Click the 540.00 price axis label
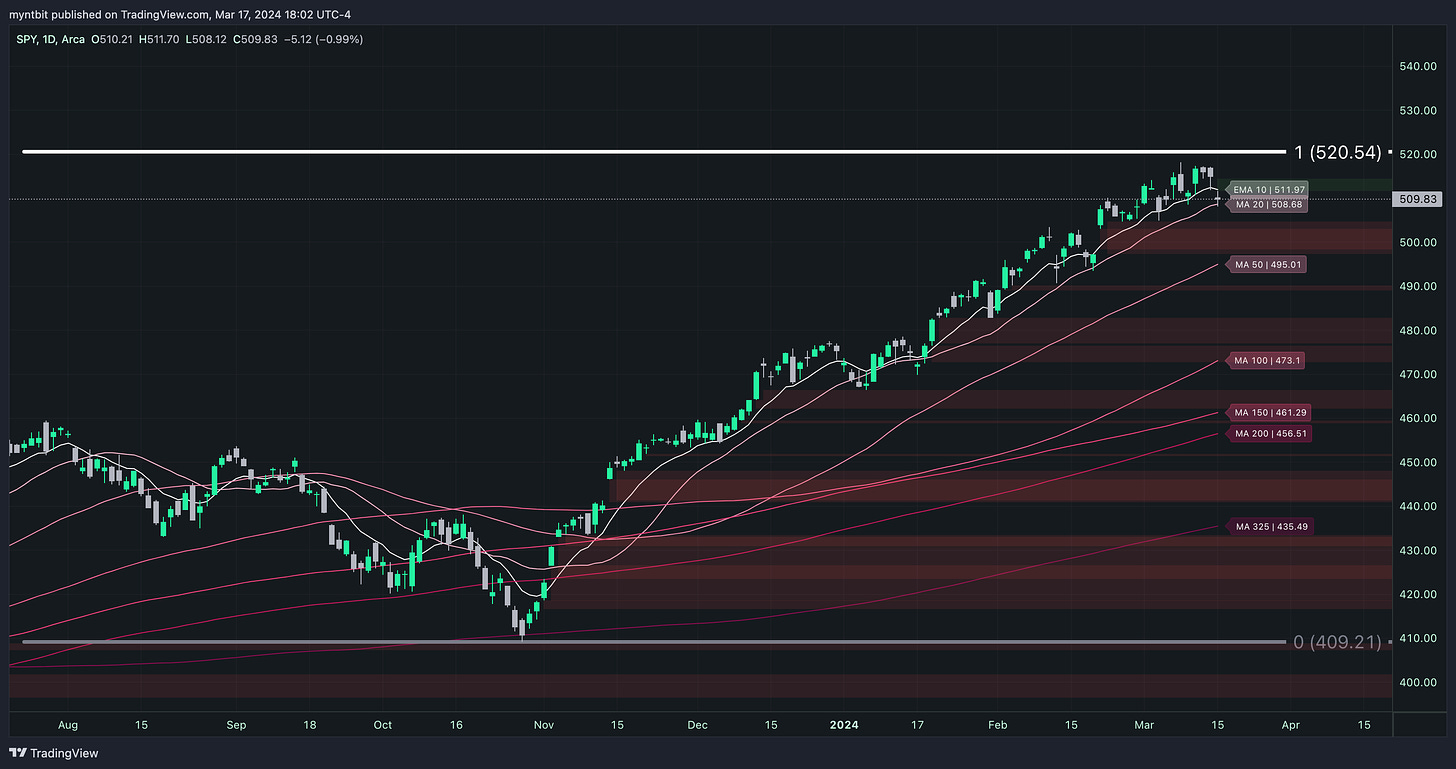Image resolution: width=1456 pixels, height=769 pixels. click(1417, 66)
